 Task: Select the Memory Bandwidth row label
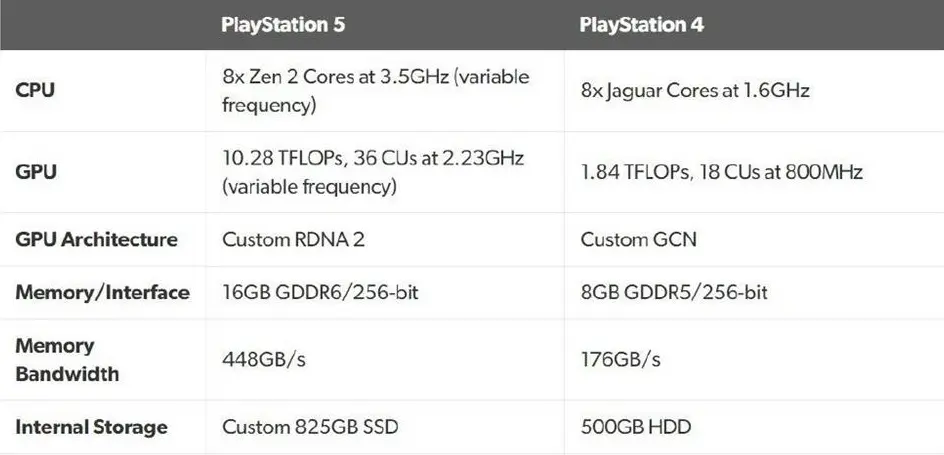pyautogui.click(x=67, y=360)
